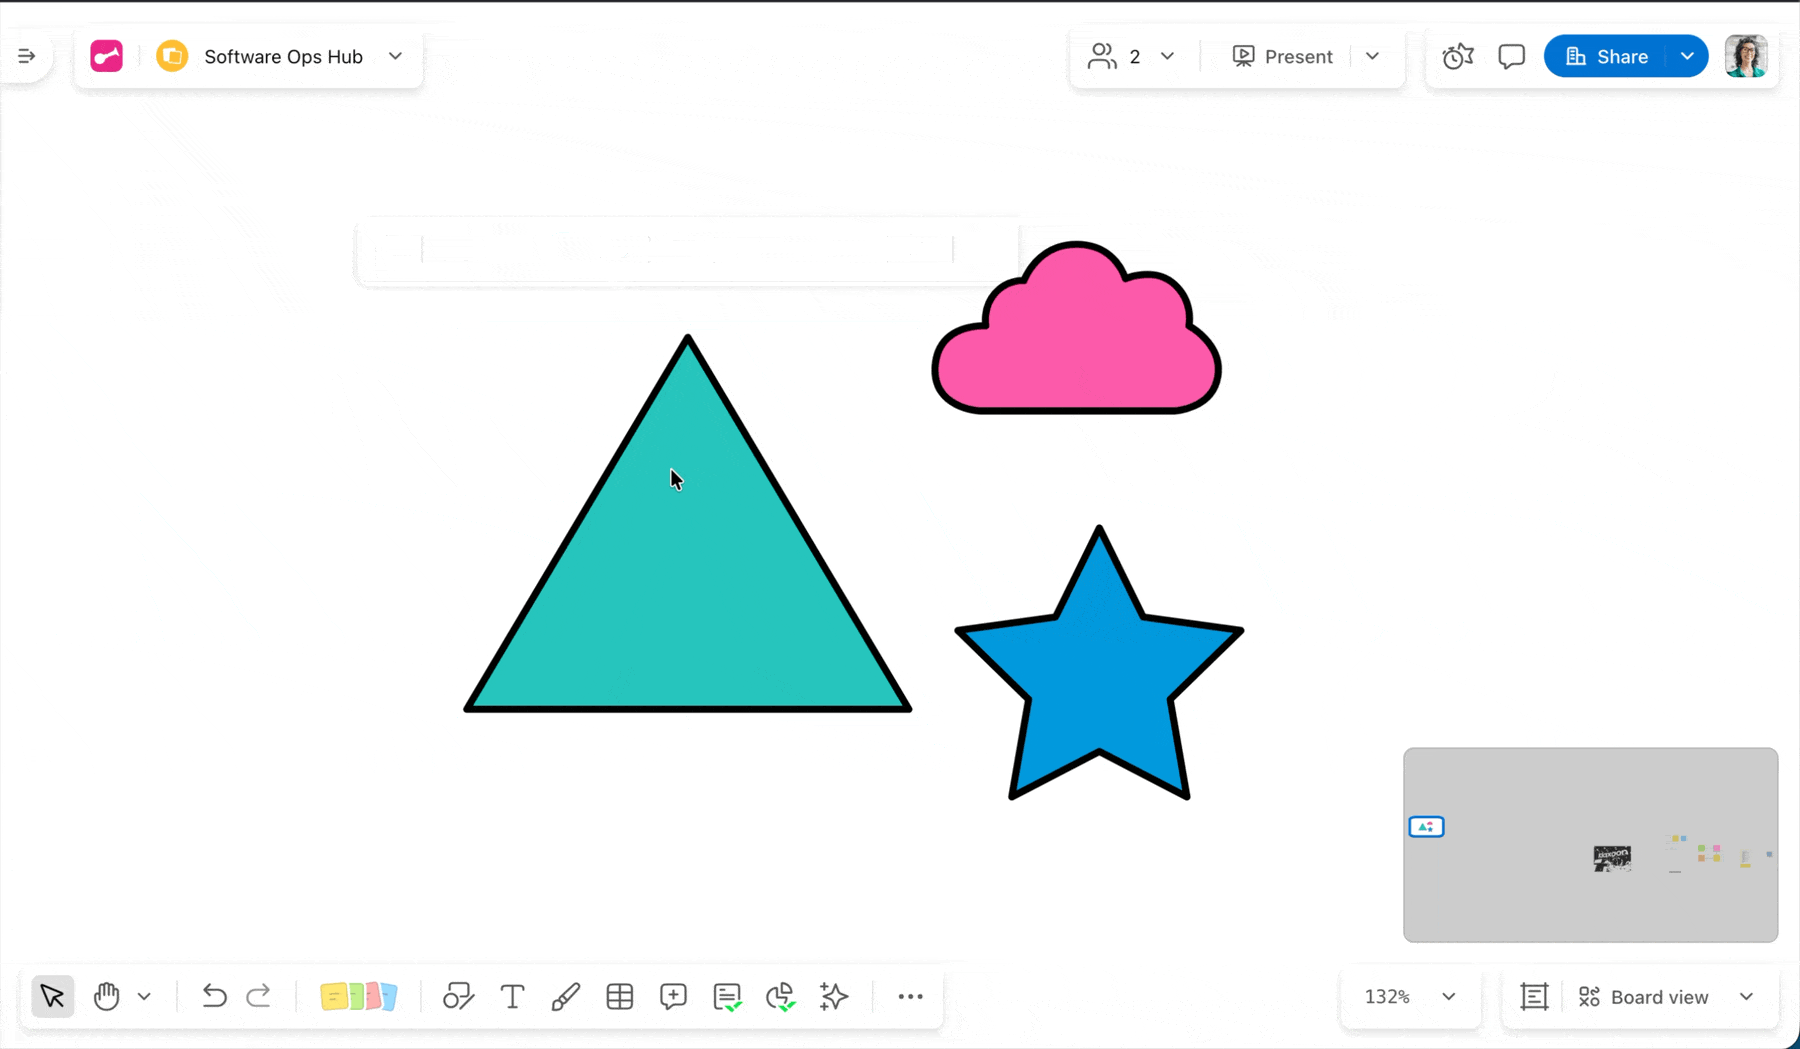Open the AI sparkle tool
This screenshot has width=1800, height=1049.
[x=834, y=997]
